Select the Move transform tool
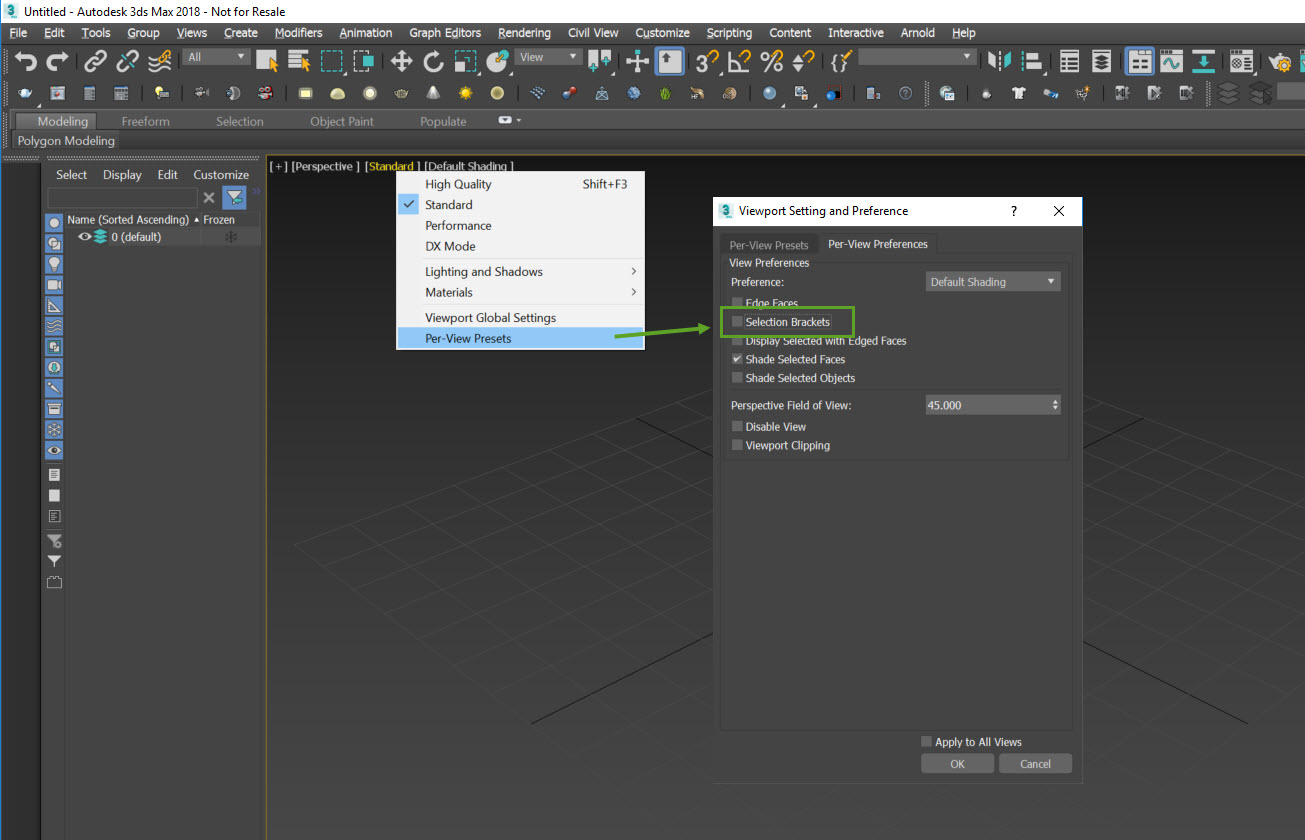 [401, 62]
